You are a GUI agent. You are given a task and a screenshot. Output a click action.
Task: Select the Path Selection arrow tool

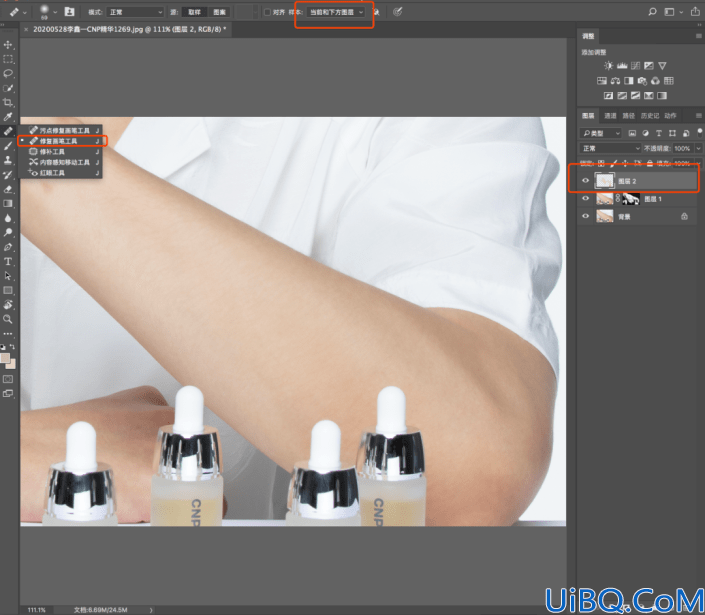click(8, 276)
